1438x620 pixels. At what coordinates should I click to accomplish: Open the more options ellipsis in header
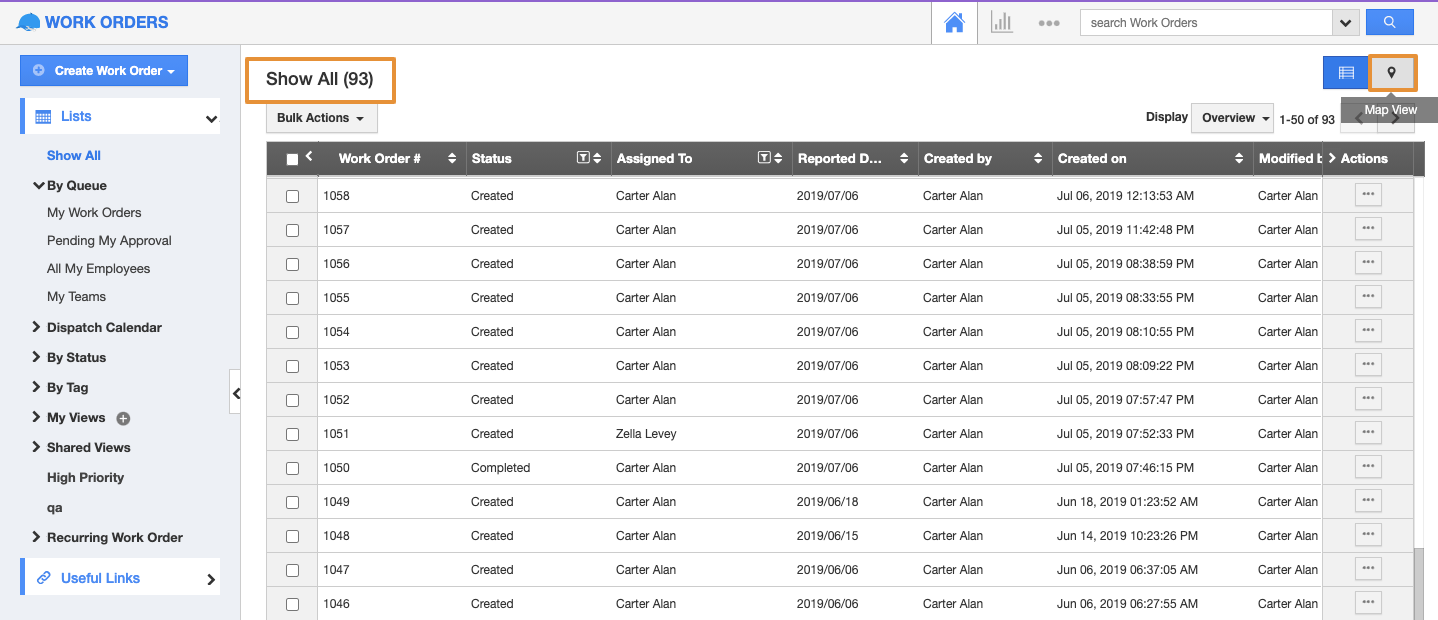pos(1048,23)
